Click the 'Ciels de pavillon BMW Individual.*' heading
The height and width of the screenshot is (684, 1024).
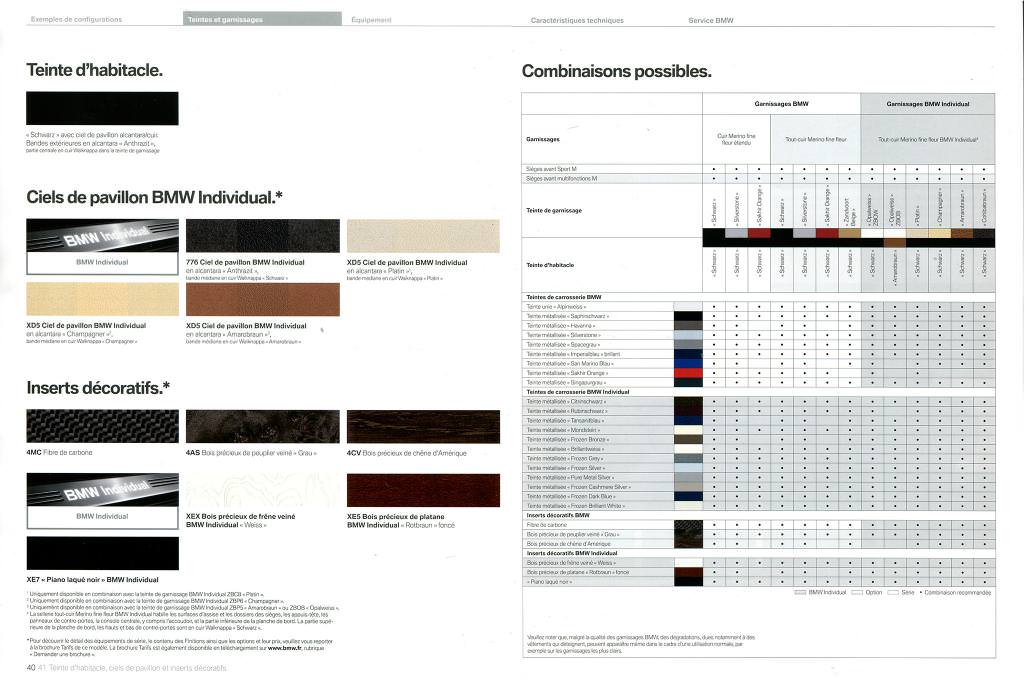tap(154, 197)
